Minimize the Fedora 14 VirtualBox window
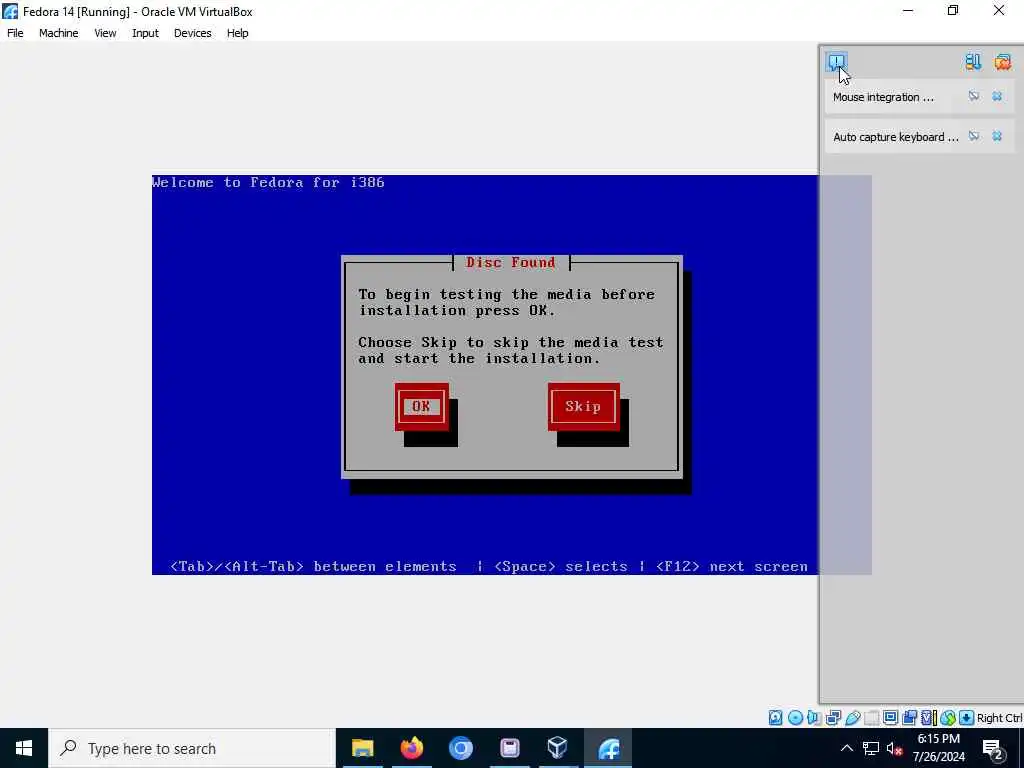This screenshot has height=768, width=1024. 908,10
